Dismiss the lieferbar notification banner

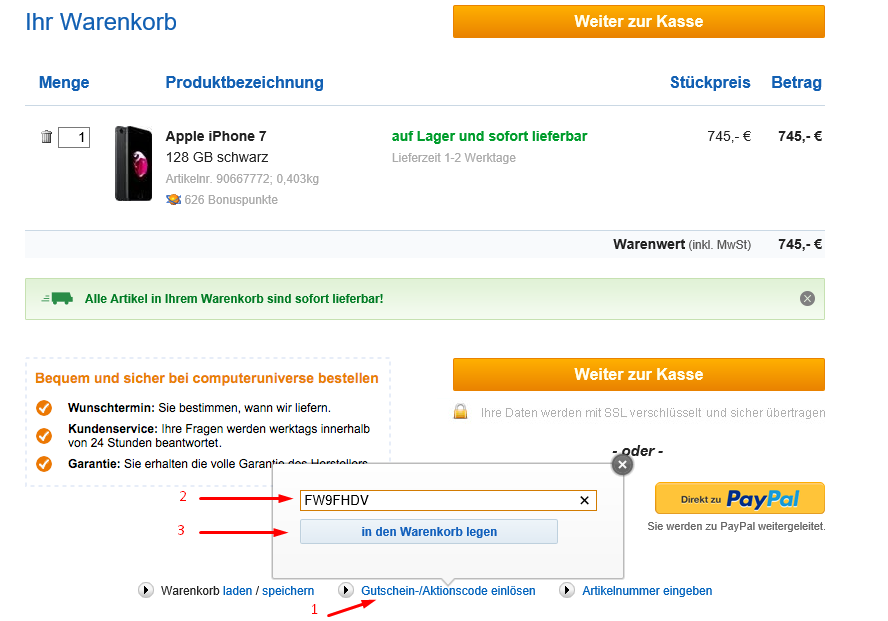(x=807, y=297)
